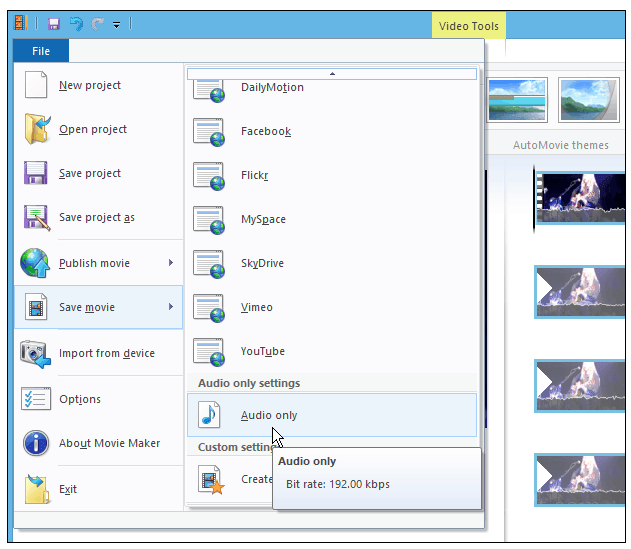Click the Save floppy icon in quick access toolbar

point(54,24)
